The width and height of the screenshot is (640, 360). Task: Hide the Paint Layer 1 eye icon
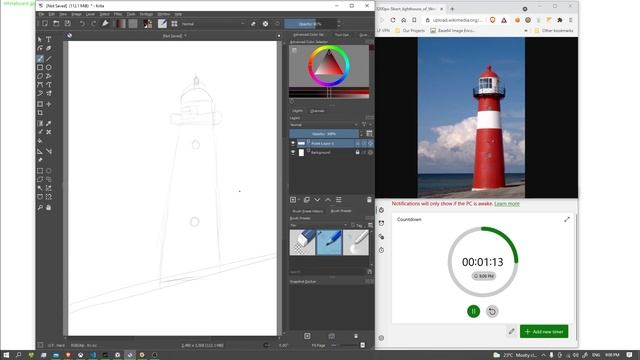click(293, 143)
